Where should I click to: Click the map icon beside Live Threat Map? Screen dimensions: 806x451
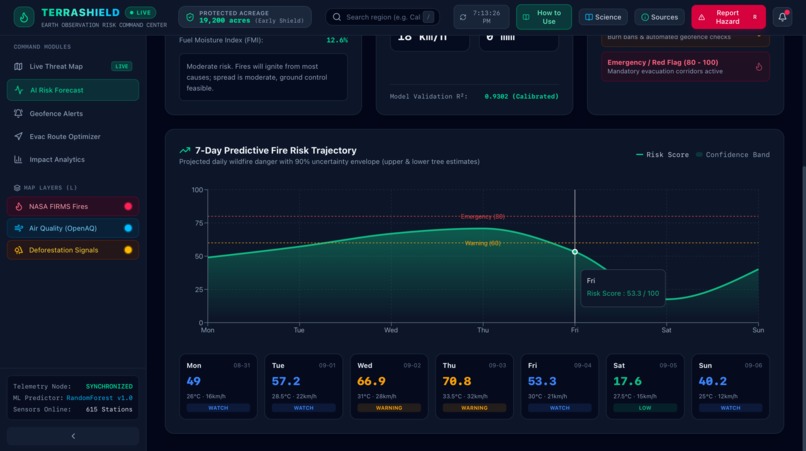(x=19, y=66)
